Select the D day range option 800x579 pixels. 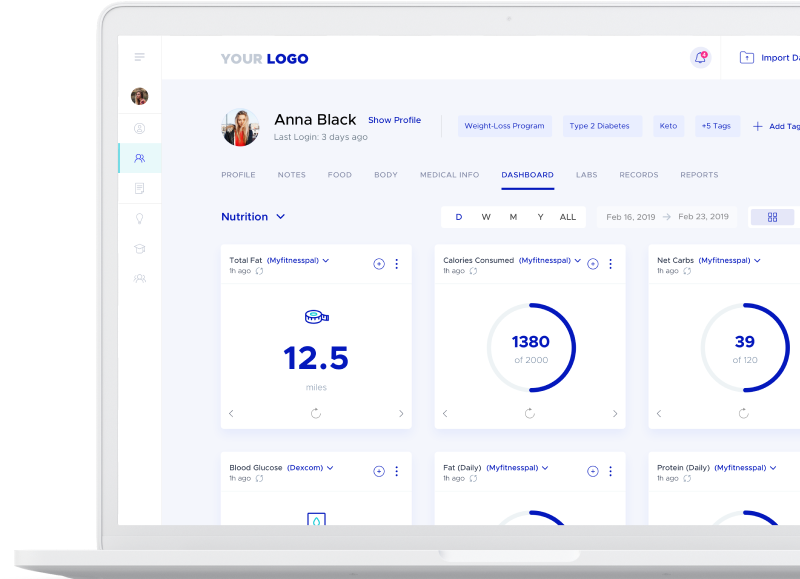point(459,217)
